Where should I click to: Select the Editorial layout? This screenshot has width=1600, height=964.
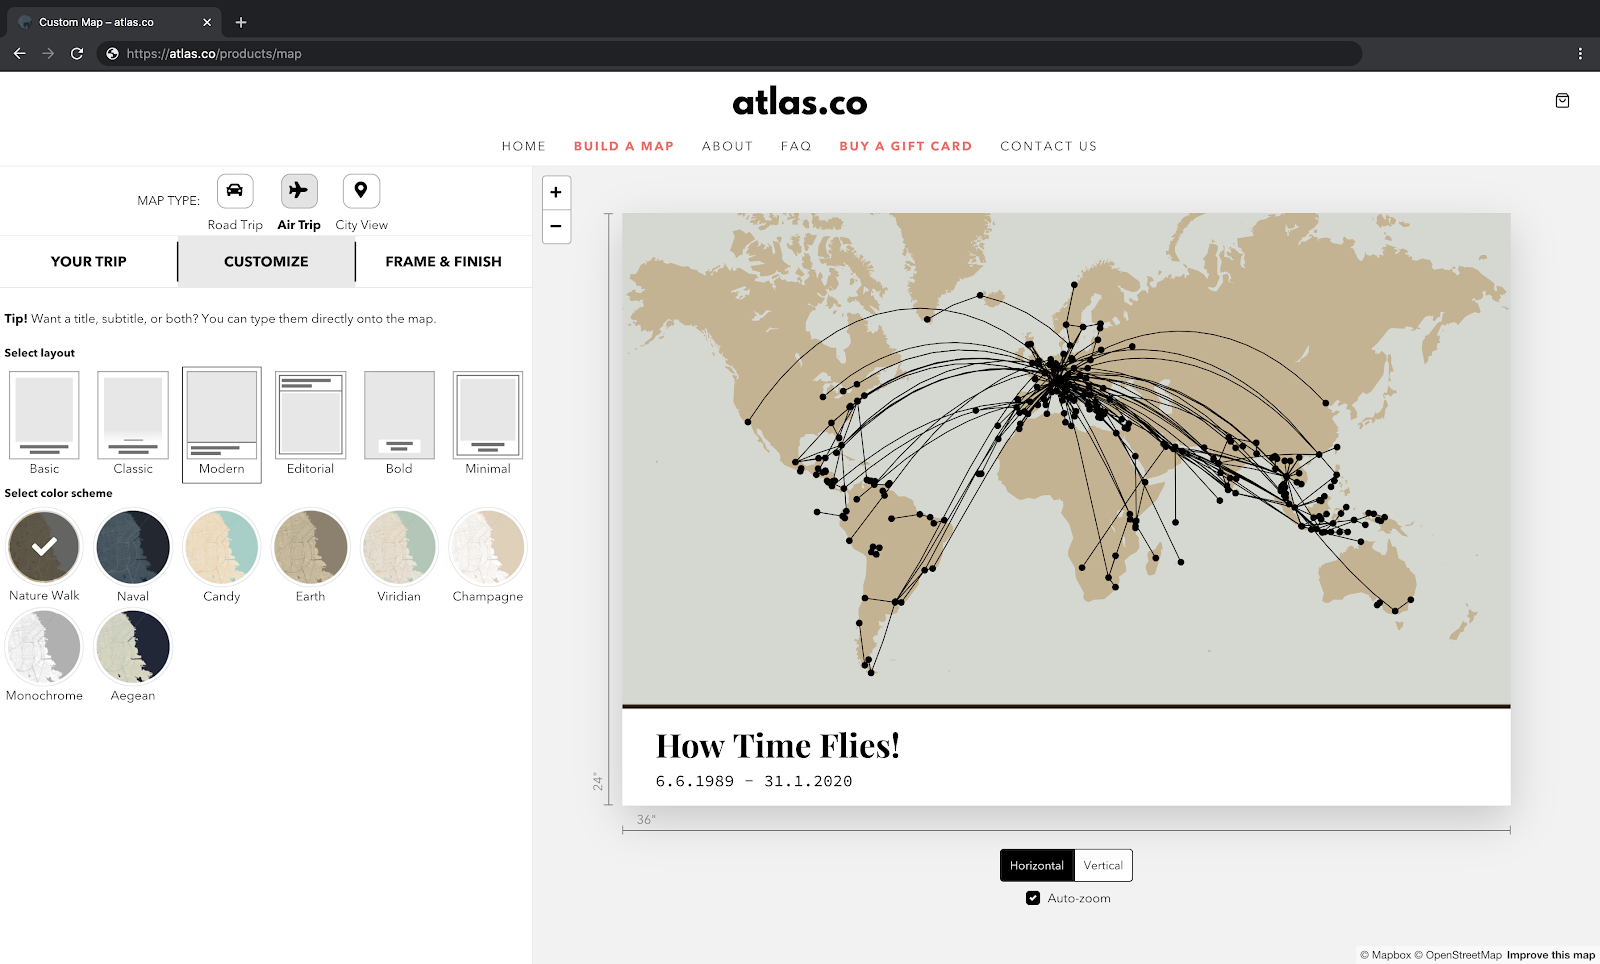pyautogui.click(x=310, y=414)
